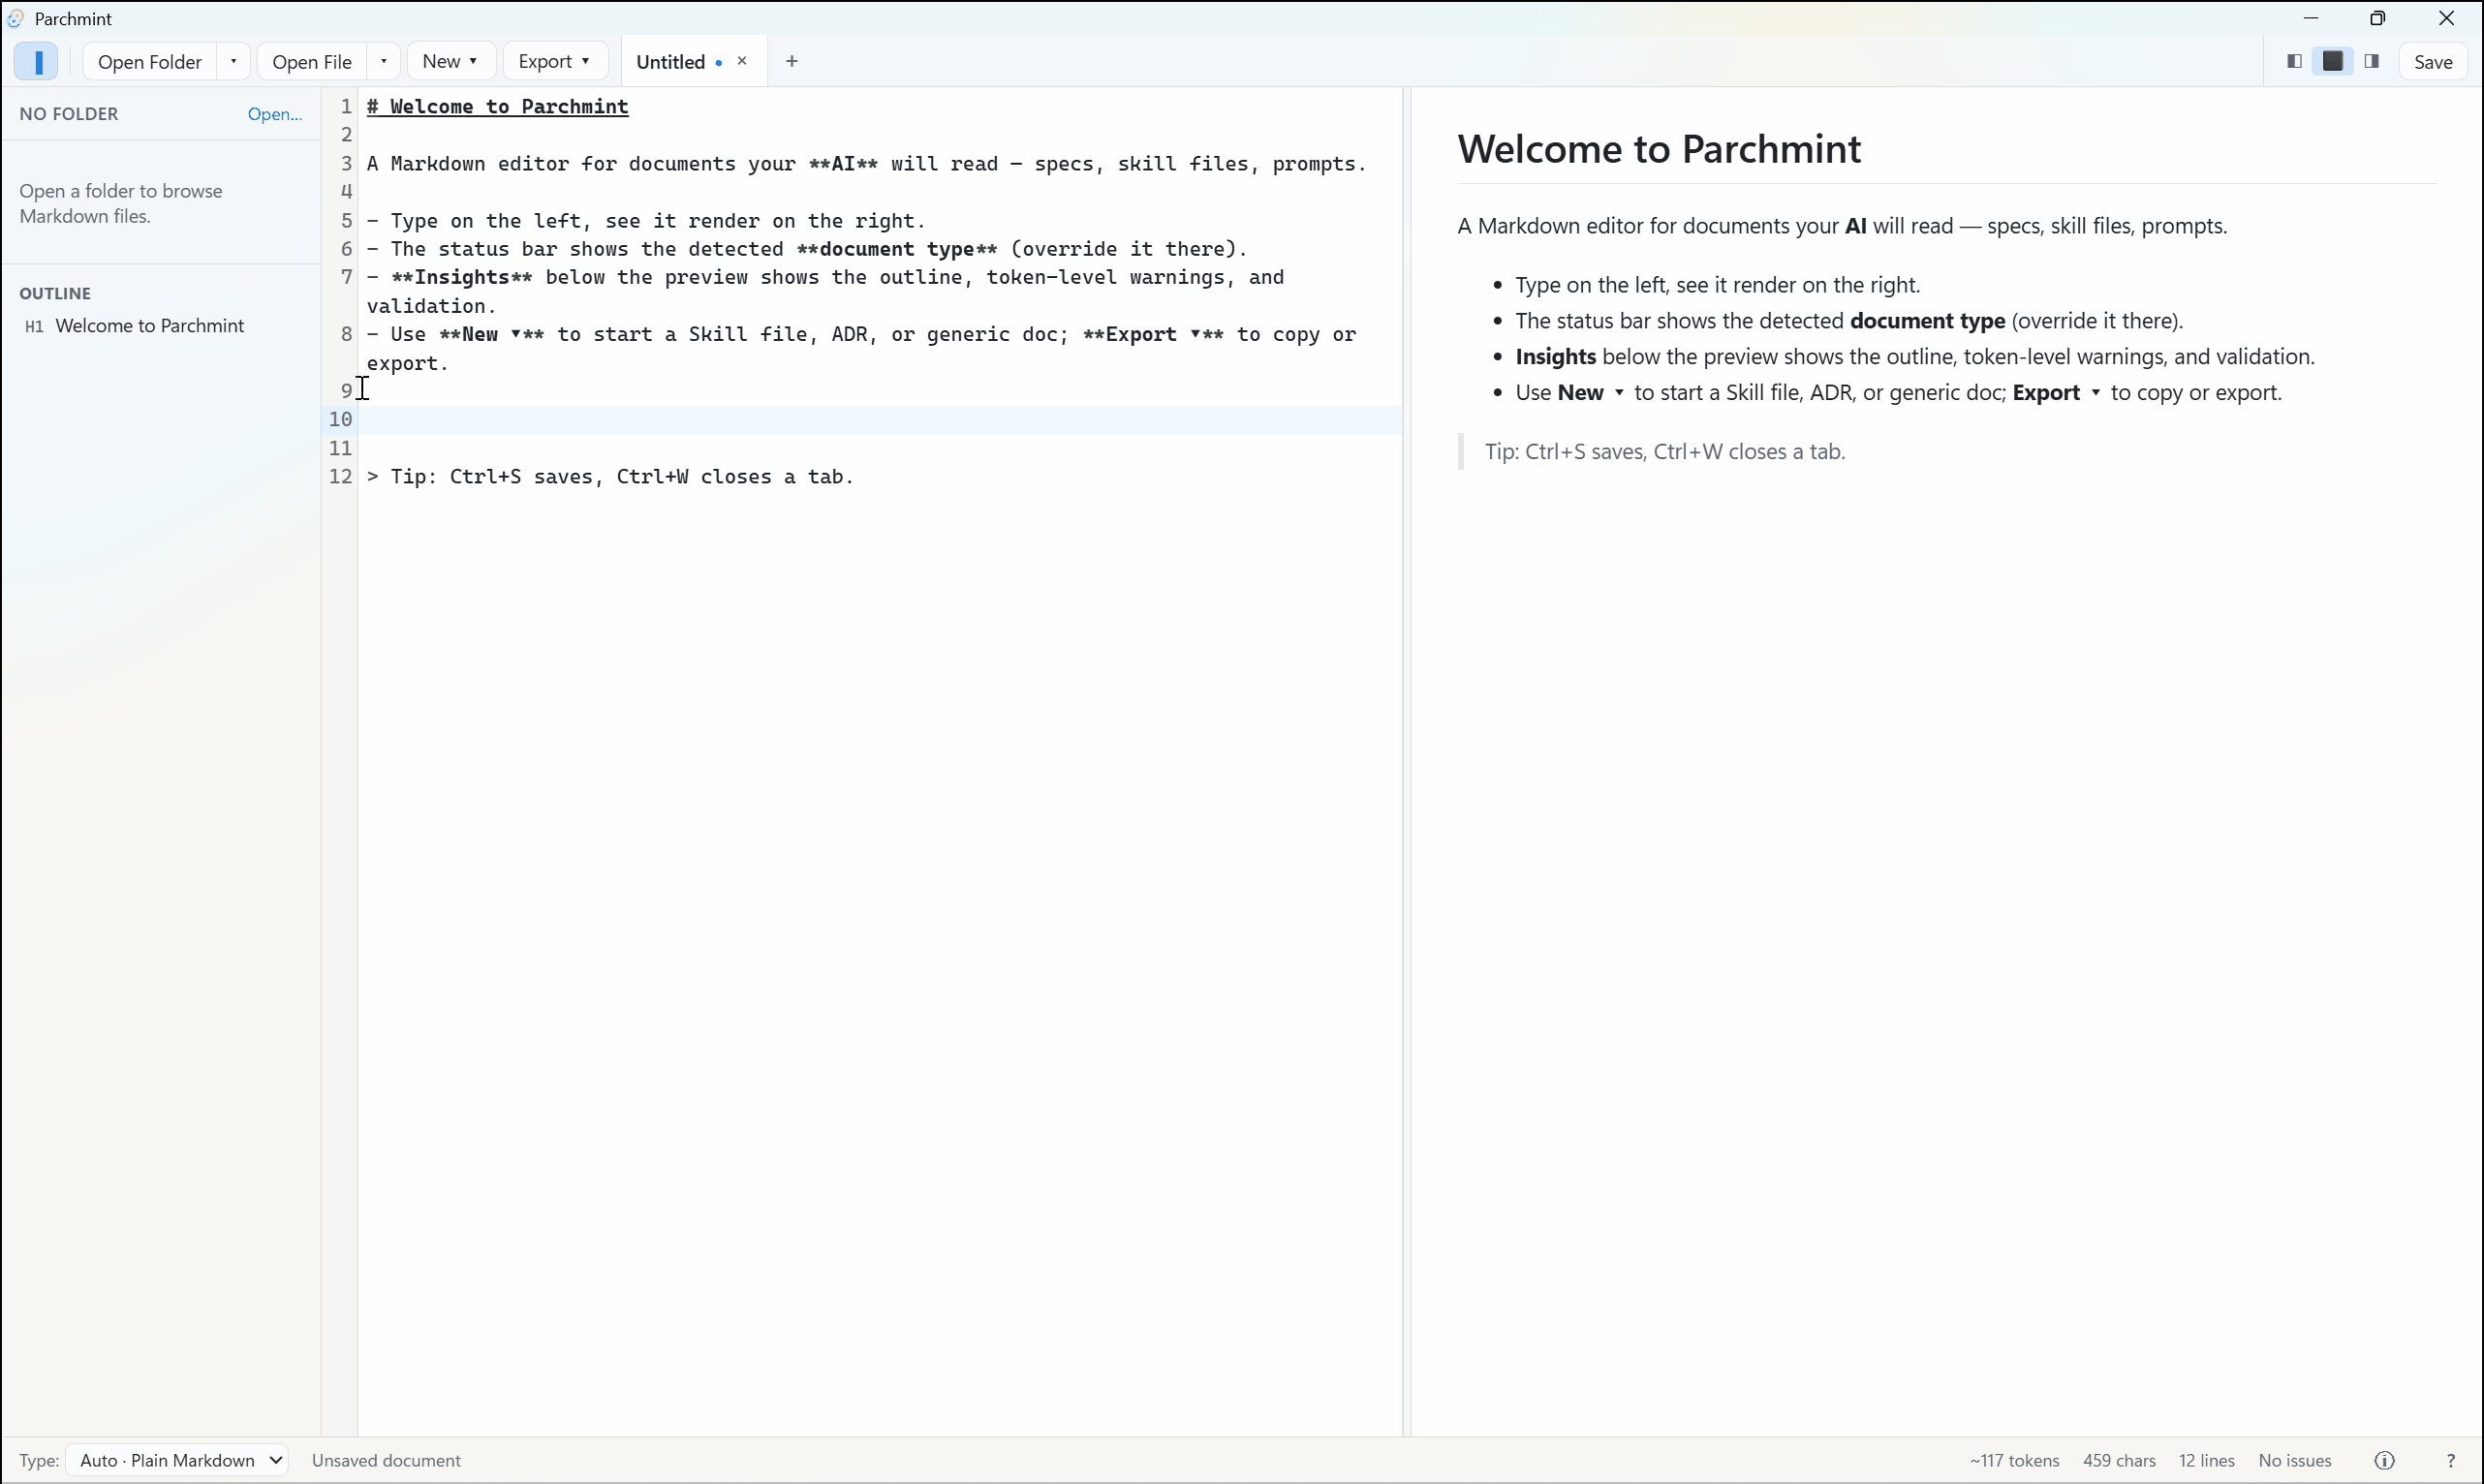Open the New document menu
The height and width of the screenshot is (1484, 2484).
451,61
